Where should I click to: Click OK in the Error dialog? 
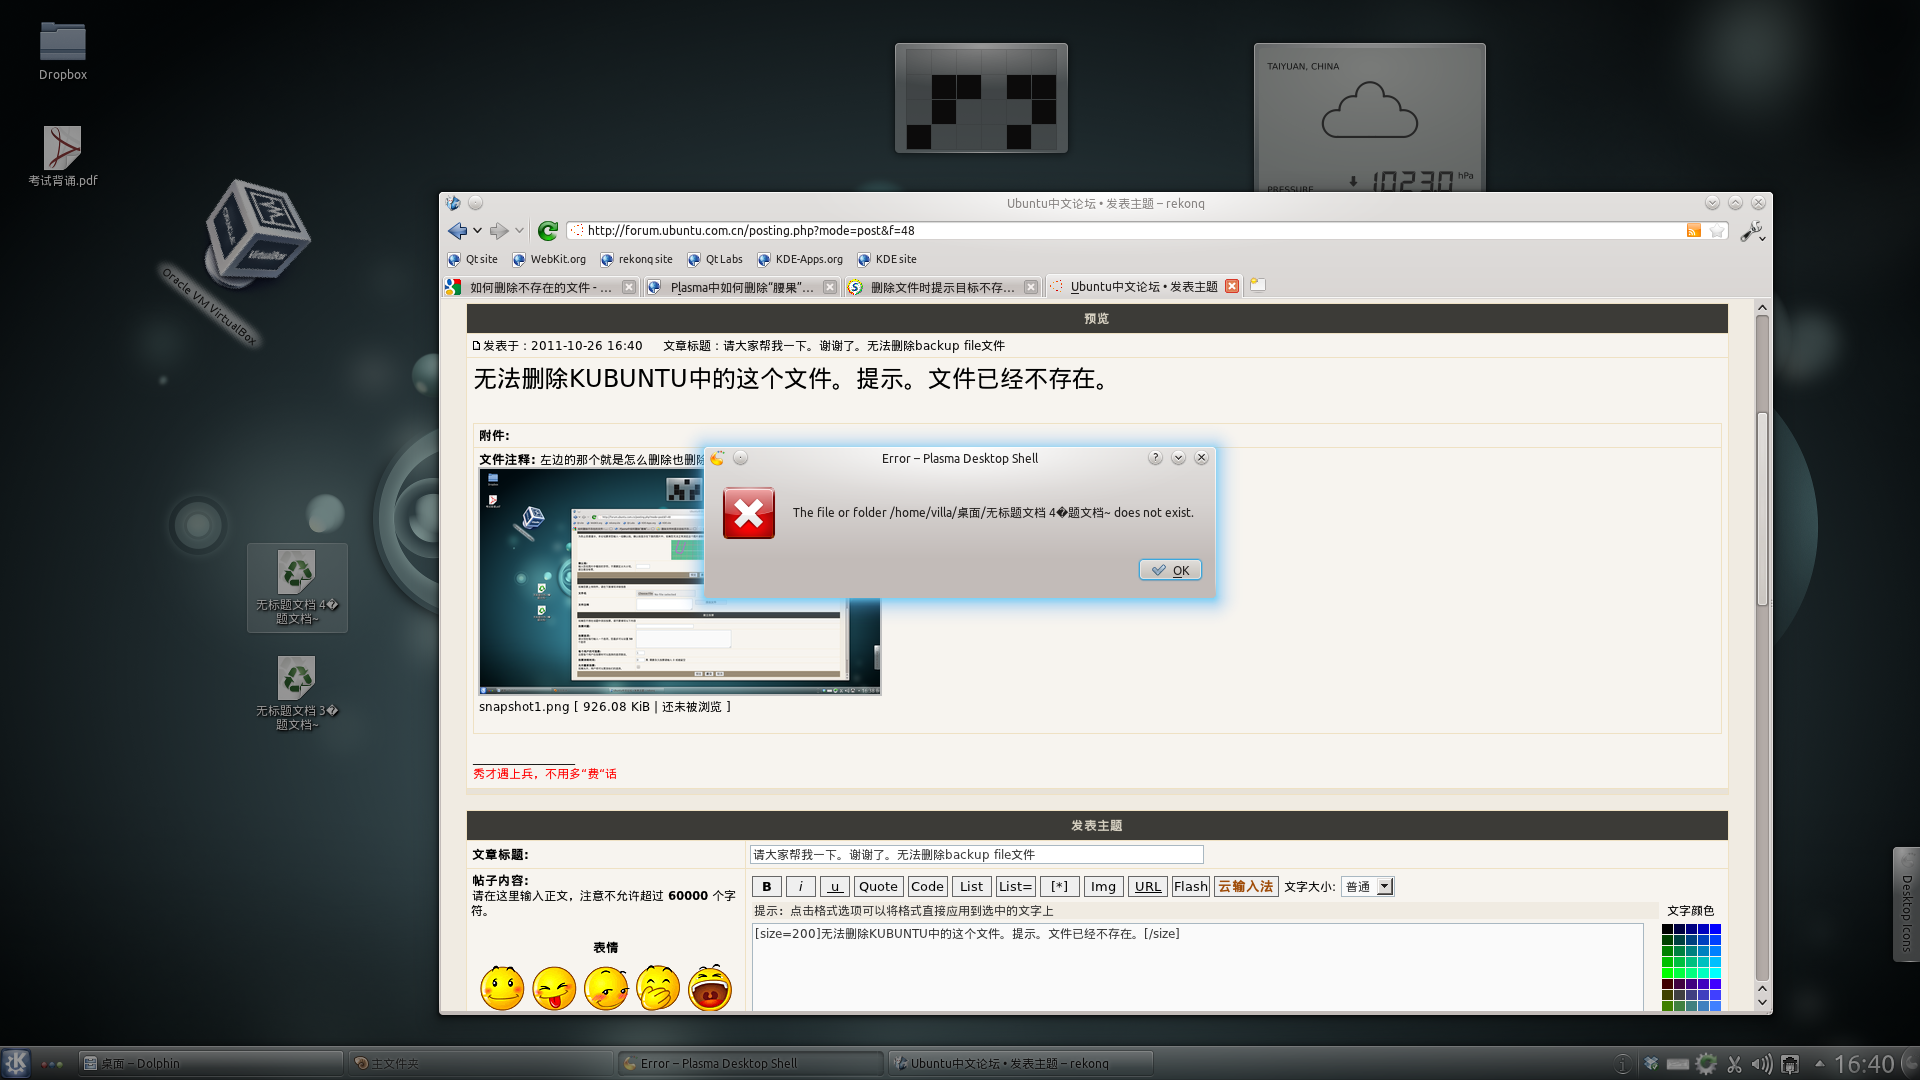1170,570
